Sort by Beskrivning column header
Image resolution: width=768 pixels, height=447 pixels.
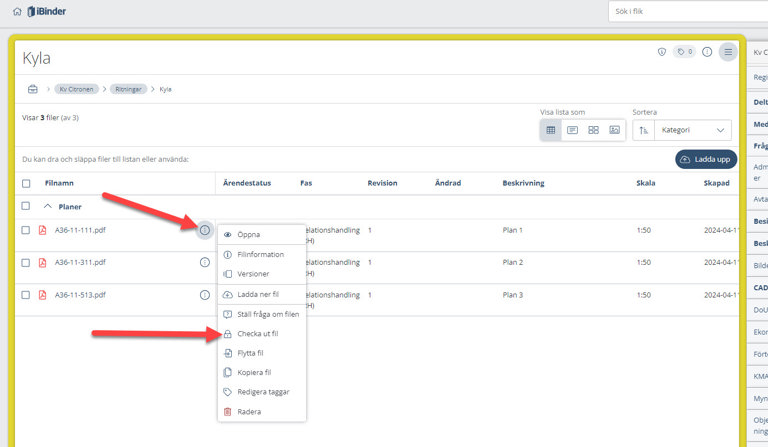point(523,183)
